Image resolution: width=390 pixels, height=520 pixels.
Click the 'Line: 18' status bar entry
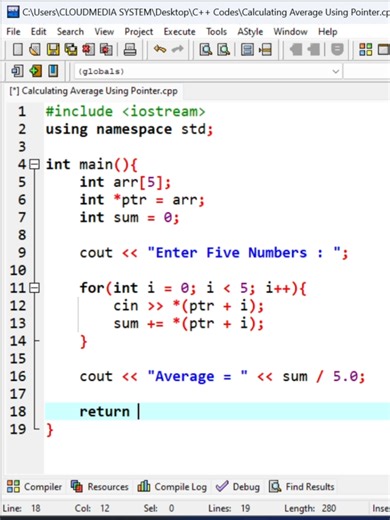[21, 508]
